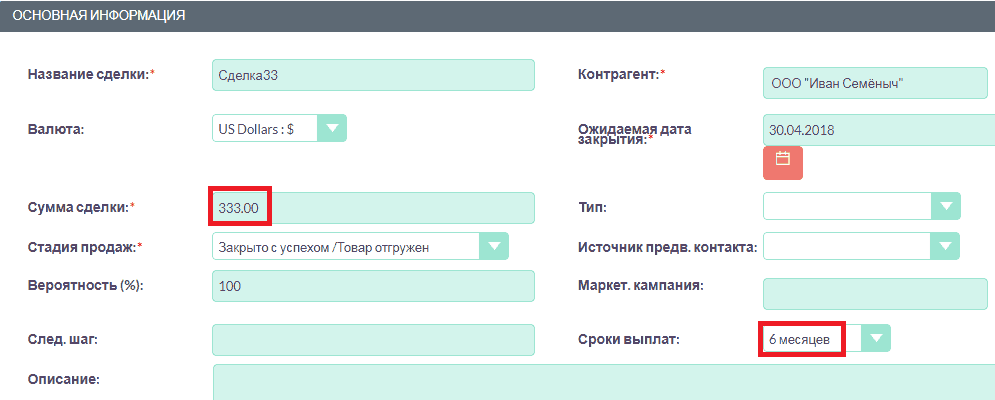Click the След. шаг input field

tap(373, 339)
